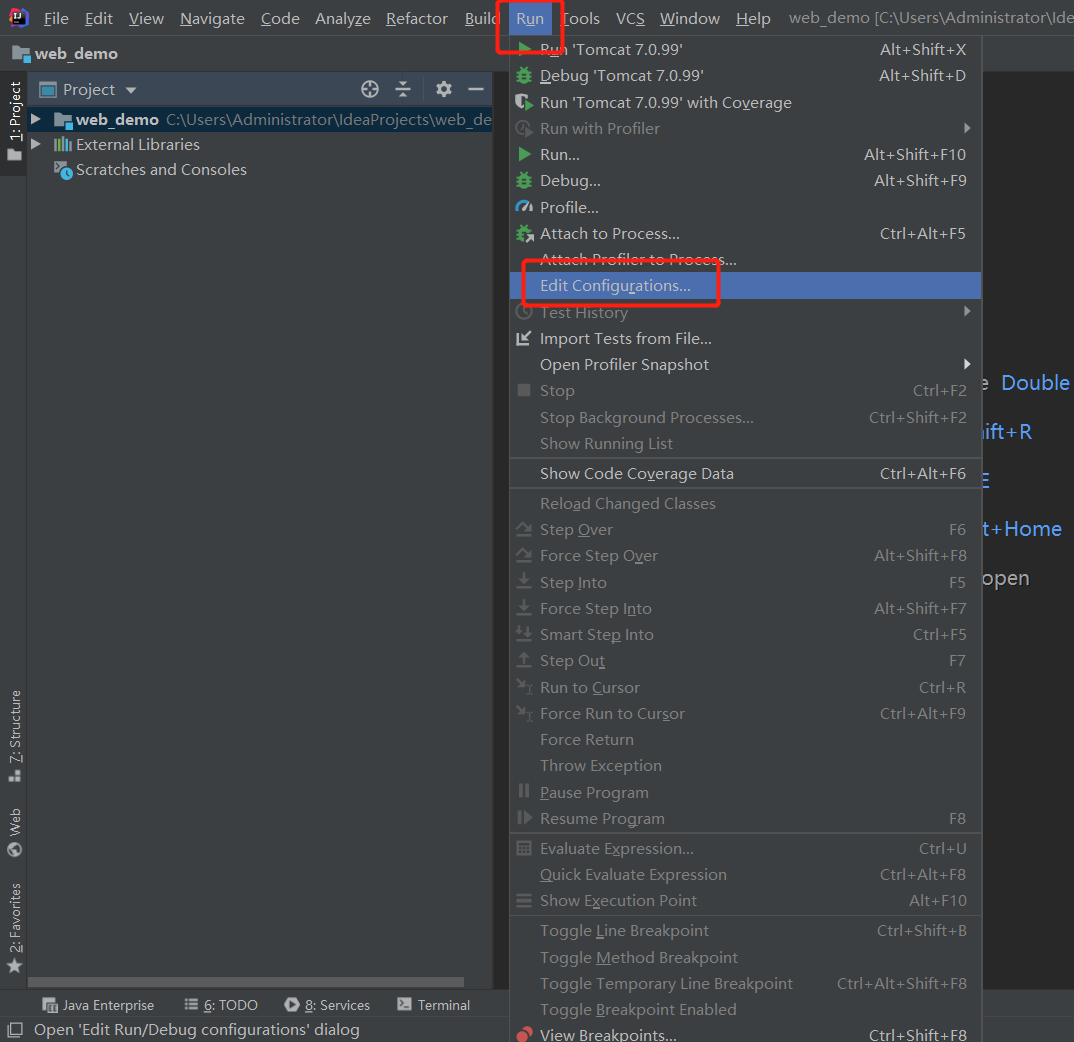Toggle tool window bars icon in status bar
This screenshot has height=1042, width=1074.
[15, 1030]
